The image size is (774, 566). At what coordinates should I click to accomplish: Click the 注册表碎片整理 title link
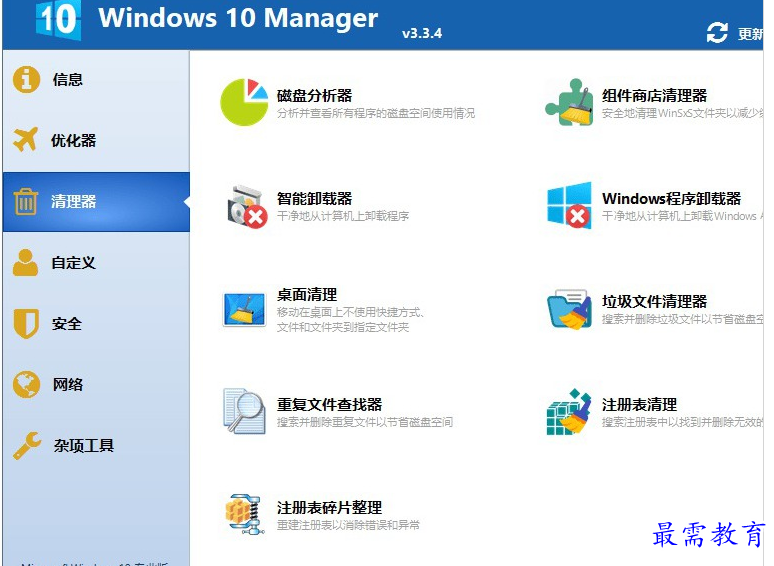pyautogui.click(x=329, y=507)
